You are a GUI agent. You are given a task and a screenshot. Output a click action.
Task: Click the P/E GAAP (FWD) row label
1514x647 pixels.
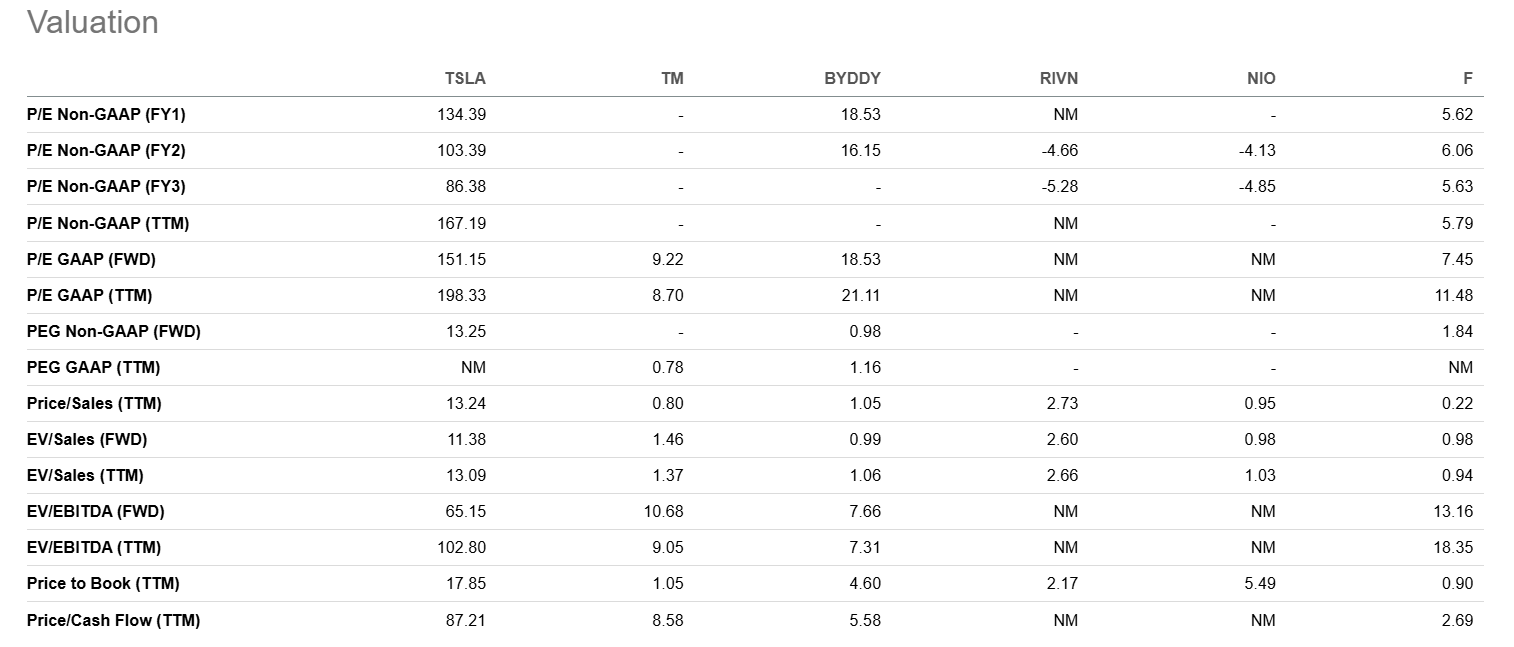tap(91, 259)
